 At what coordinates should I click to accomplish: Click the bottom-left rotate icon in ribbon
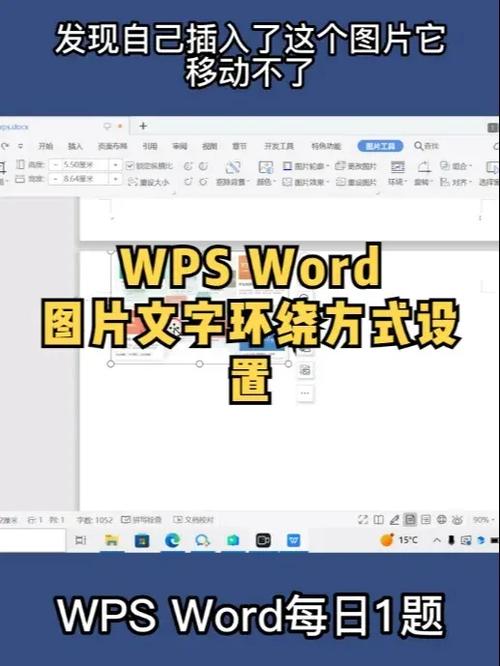click(x=188, y=182)
